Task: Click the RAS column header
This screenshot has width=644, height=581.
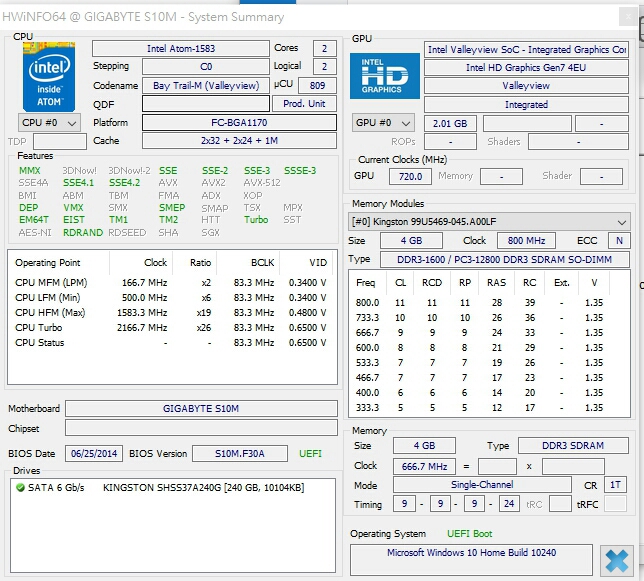Action: click(496, 282)
